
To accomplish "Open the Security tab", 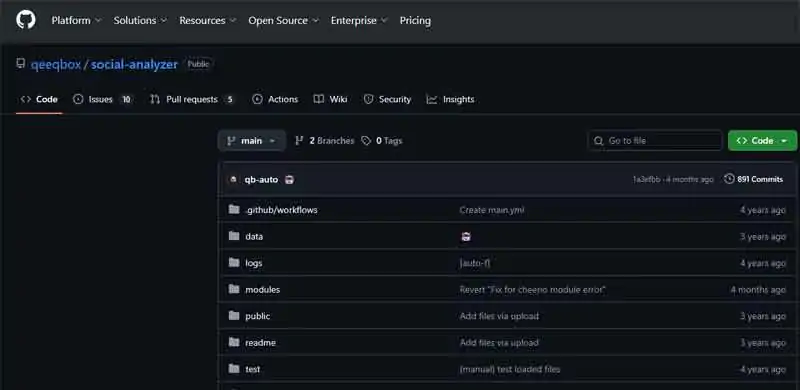I will click(387, 100).
